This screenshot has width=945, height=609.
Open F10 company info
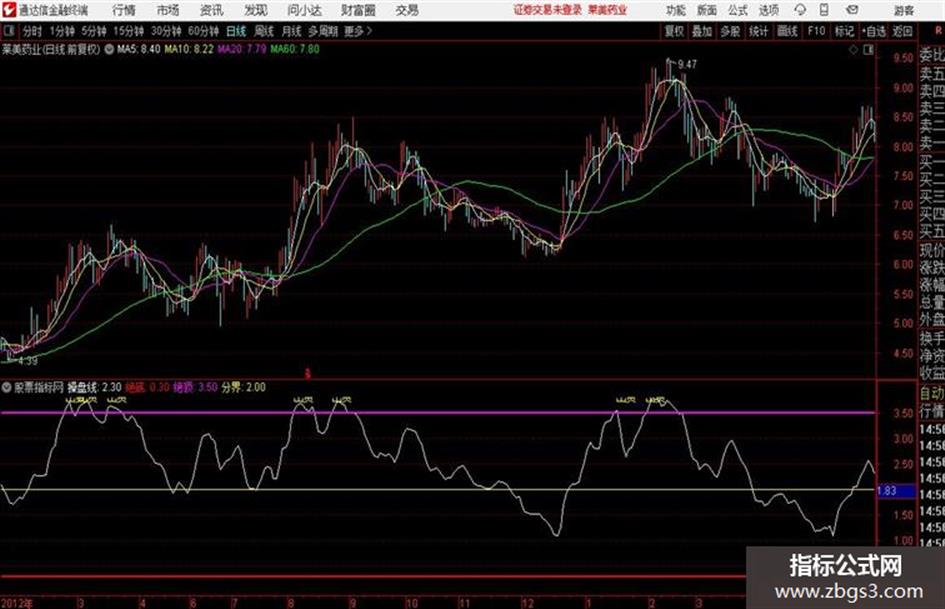point(816,31)
